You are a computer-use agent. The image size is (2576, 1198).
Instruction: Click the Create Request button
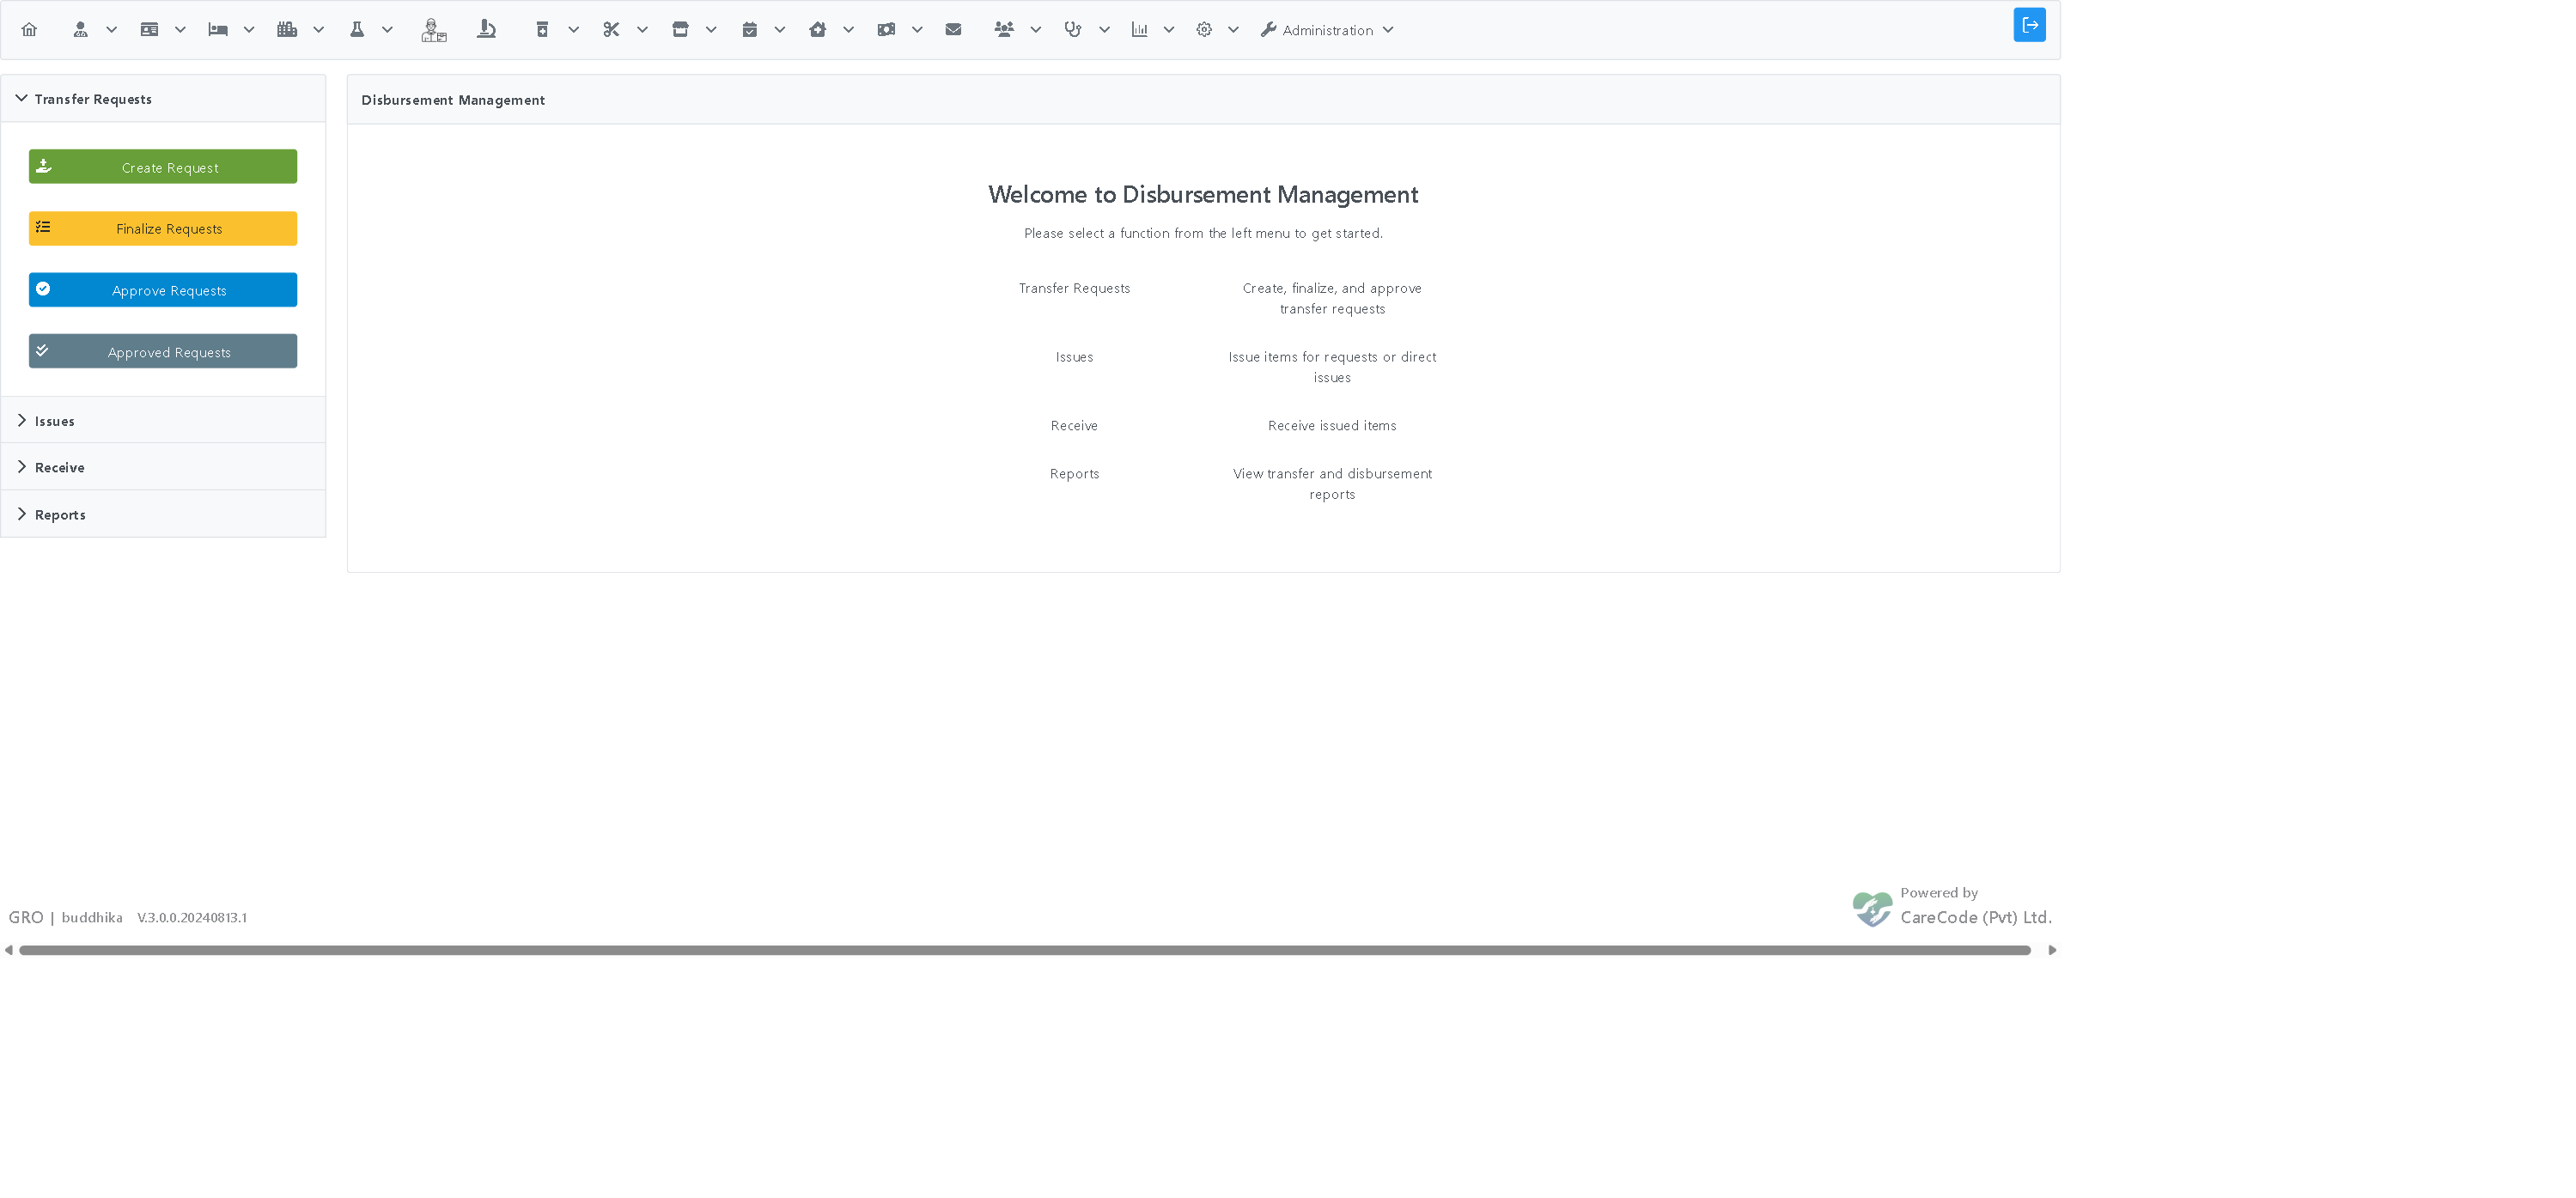(x=163, y=167)
